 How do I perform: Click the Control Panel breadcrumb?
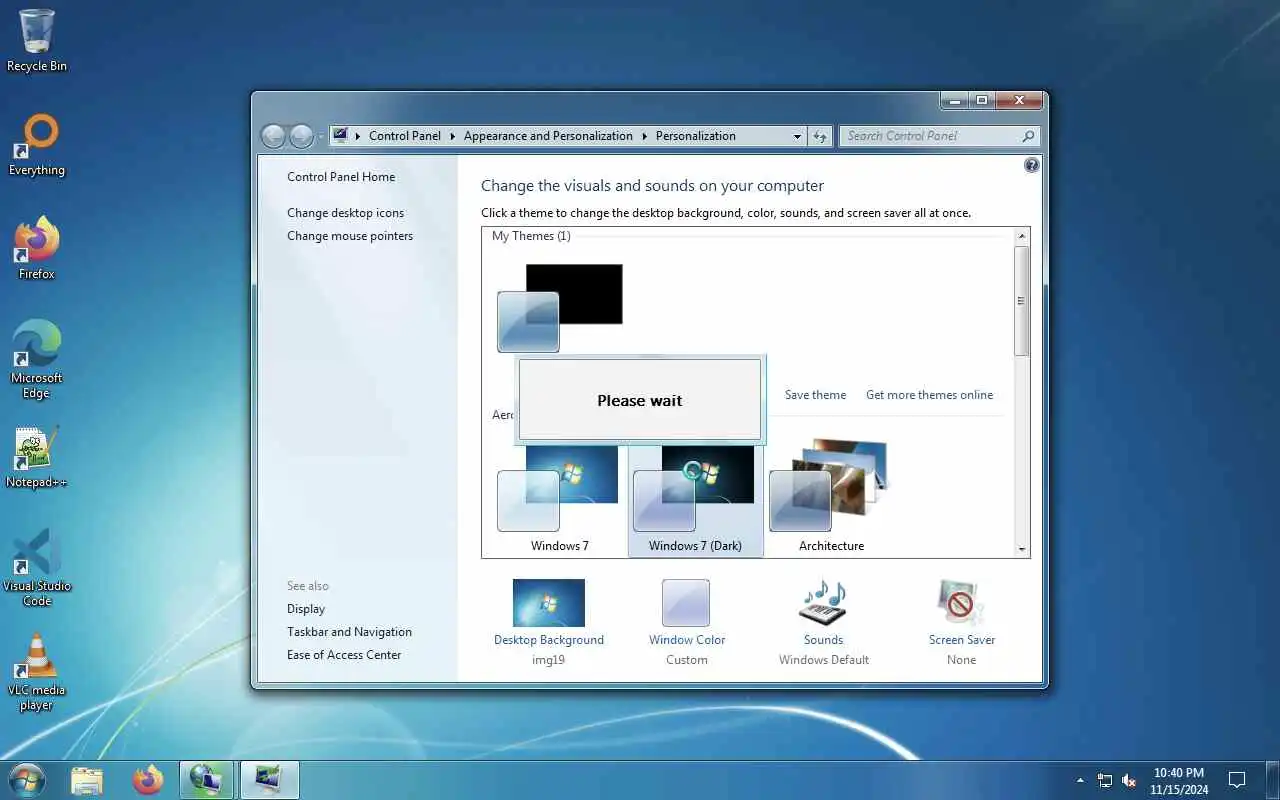pyautogui.click(x=404, y=136)
